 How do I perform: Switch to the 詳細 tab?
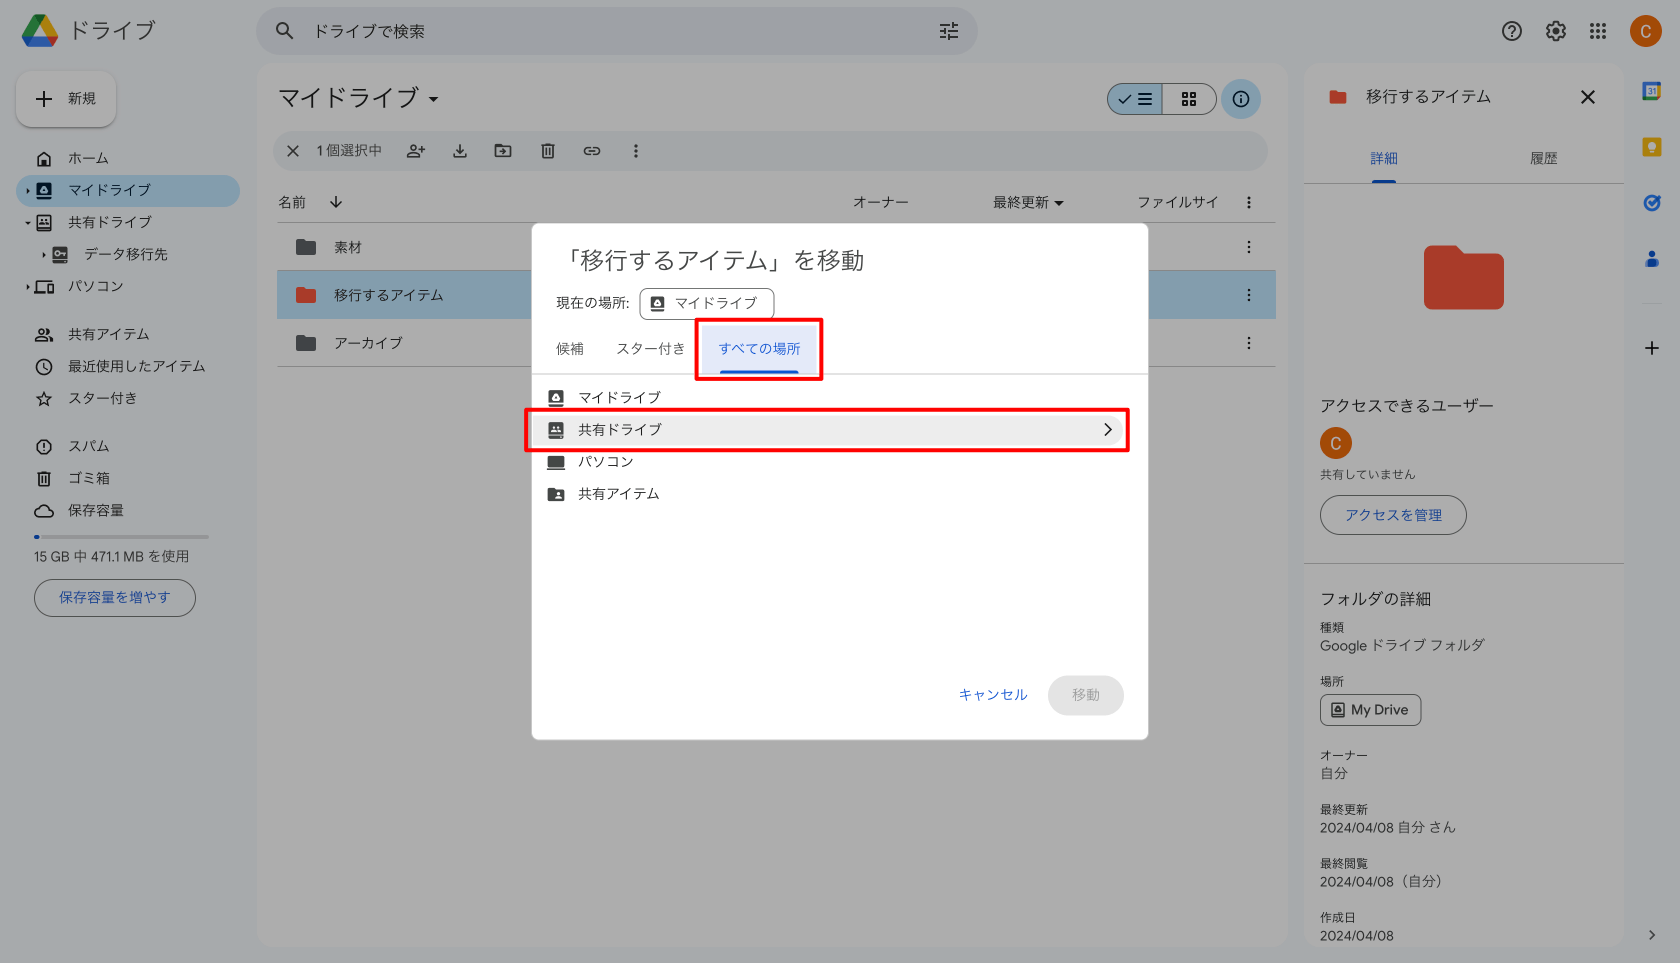1384,158
